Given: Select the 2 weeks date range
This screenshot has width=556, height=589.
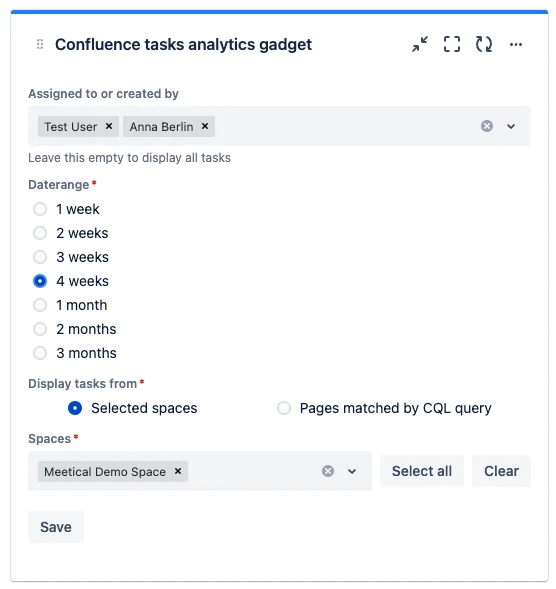Looking at the screenshot, I should click(40, 233).
